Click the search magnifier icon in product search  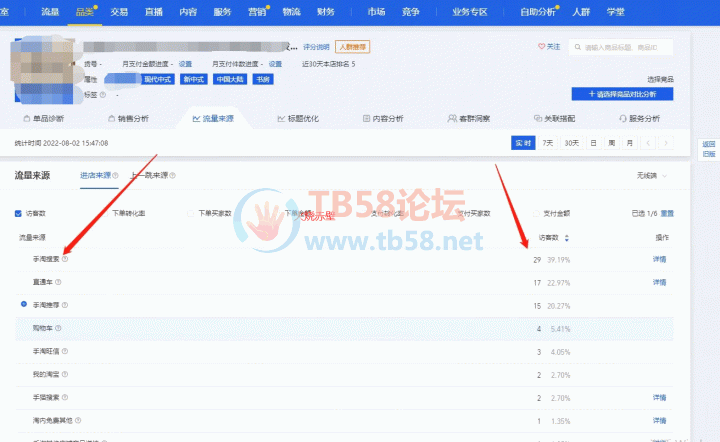tap(575, 47)
